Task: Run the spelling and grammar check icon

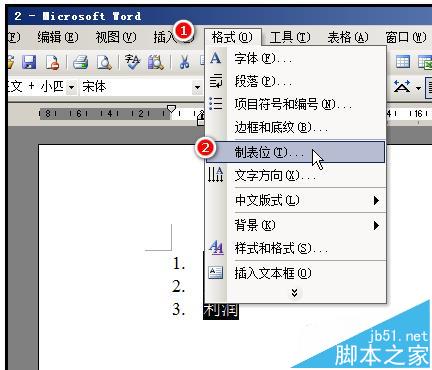Action: point(132,62)
